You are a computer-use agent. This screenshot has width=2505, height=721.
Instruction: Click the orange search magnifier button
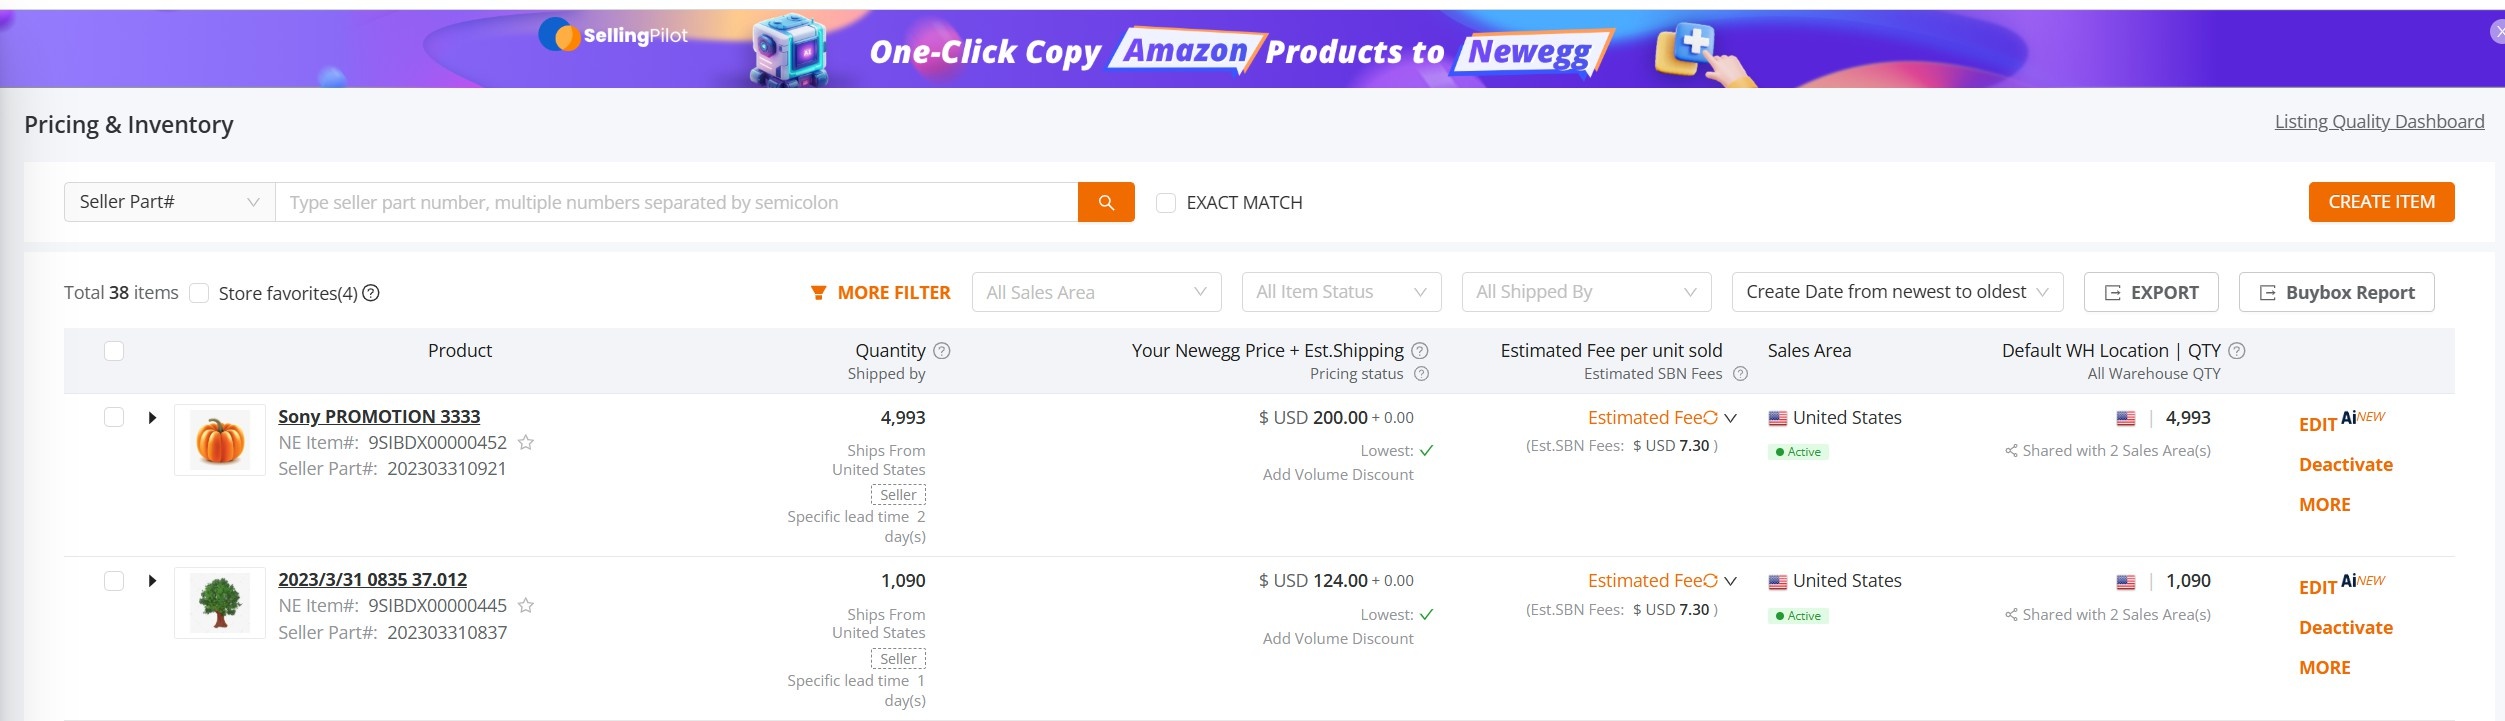click(x=1106, y=202)
